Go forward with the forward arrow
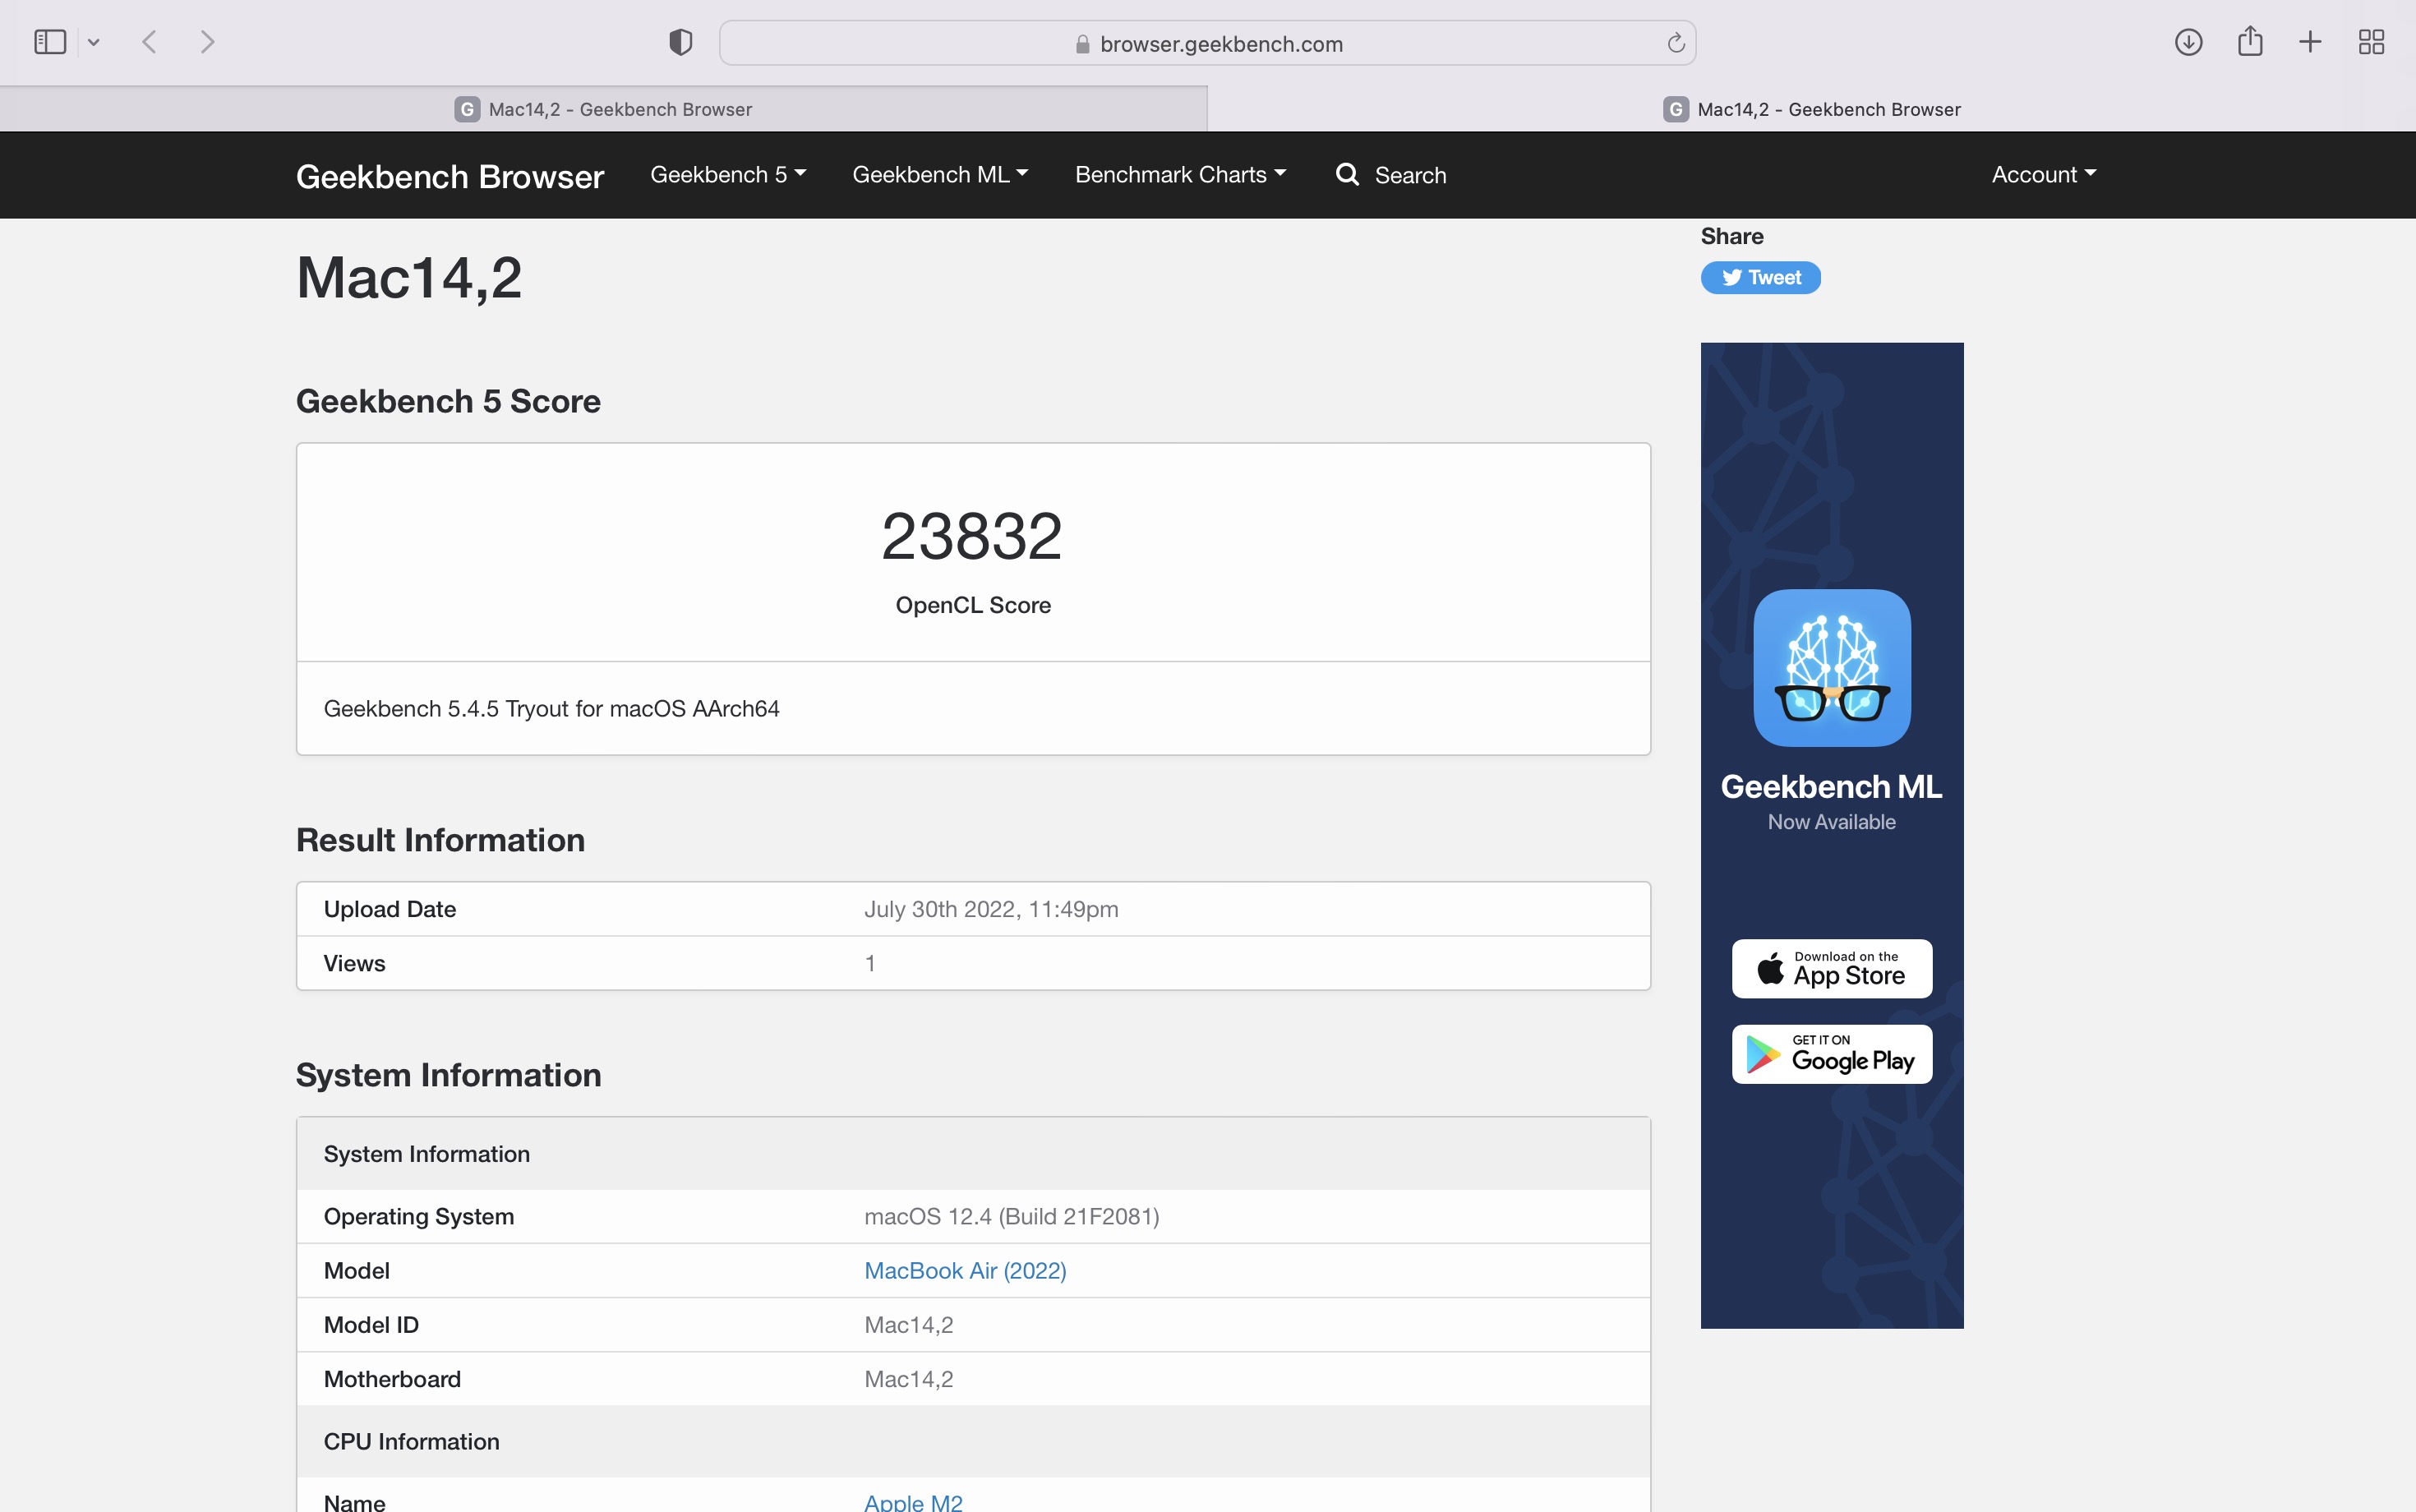Image resolution: width=2416 pixels, height=1512 pixels. click(x=207, y=42)
